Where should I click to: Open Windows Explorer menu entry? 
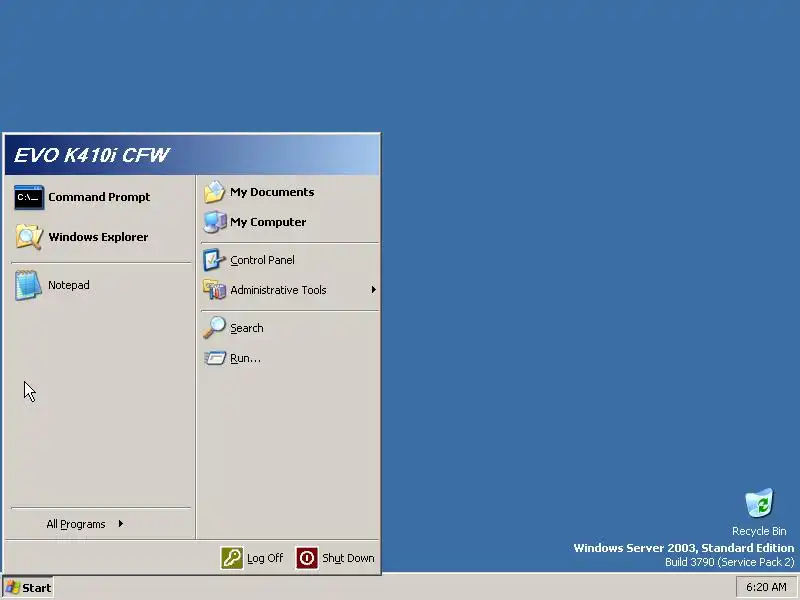[x=98, y=237]
